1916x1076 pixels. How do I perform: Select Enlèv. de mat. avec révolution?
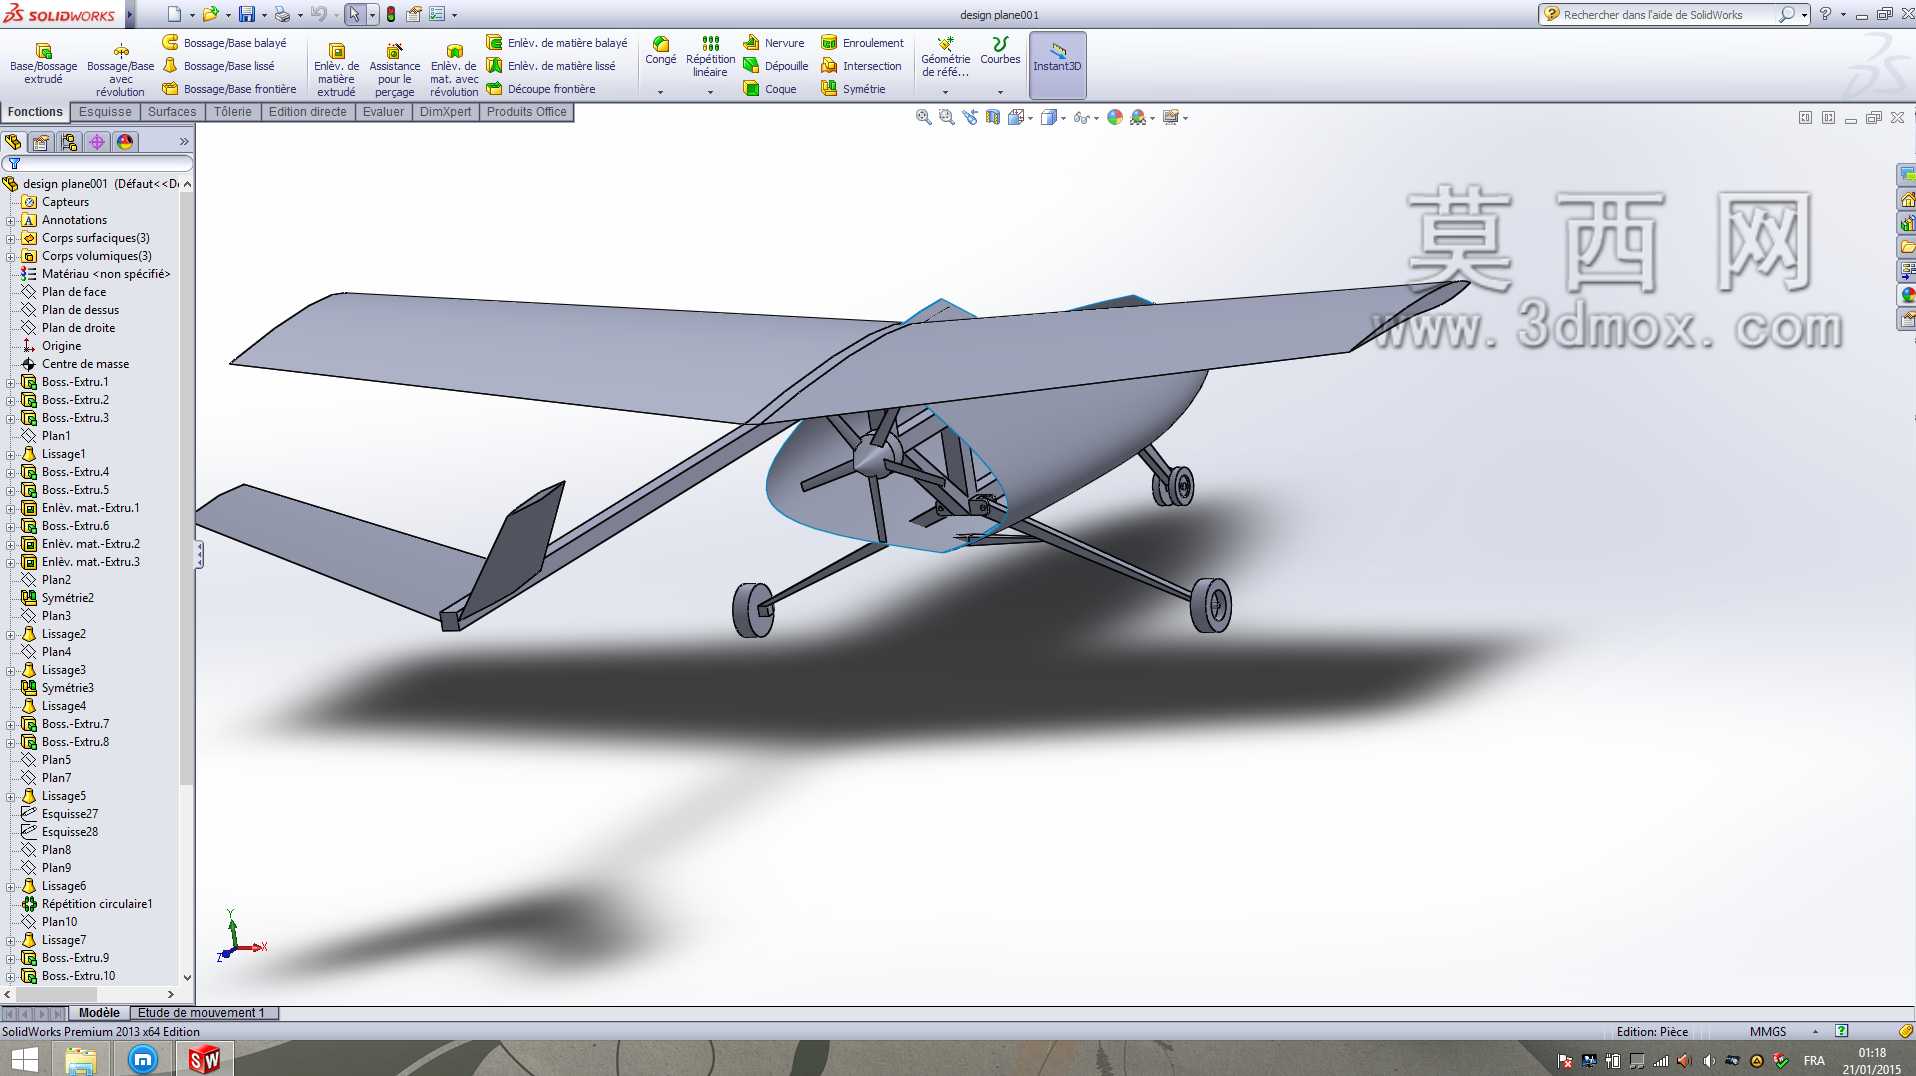[x=454, y=70]
